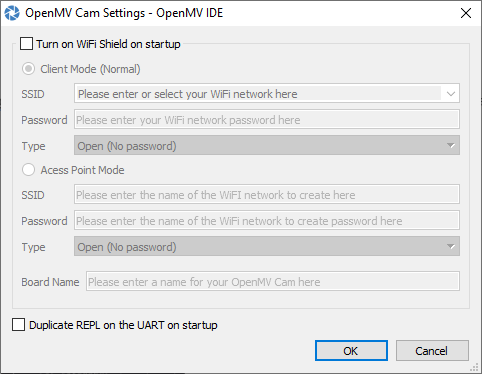This screenshot has width=482, height=374.
Task: Expand the SSID WiFi network list chevron
Action: pos(451,94)
